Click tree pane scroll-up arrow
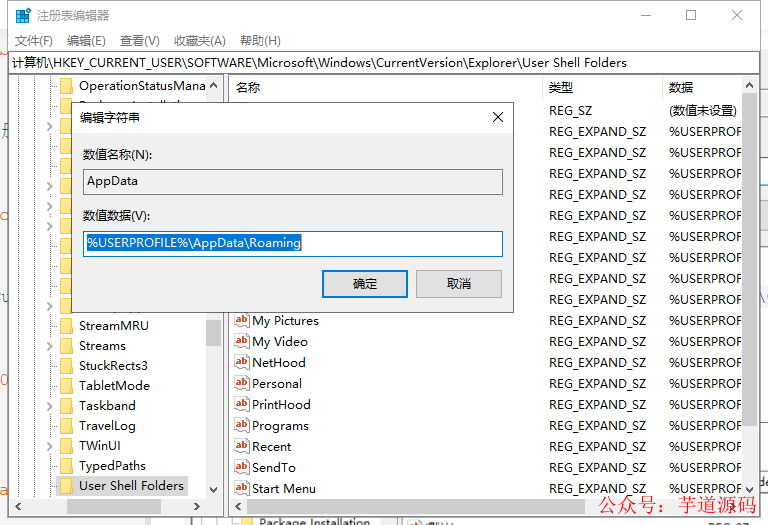 [214, 85]
